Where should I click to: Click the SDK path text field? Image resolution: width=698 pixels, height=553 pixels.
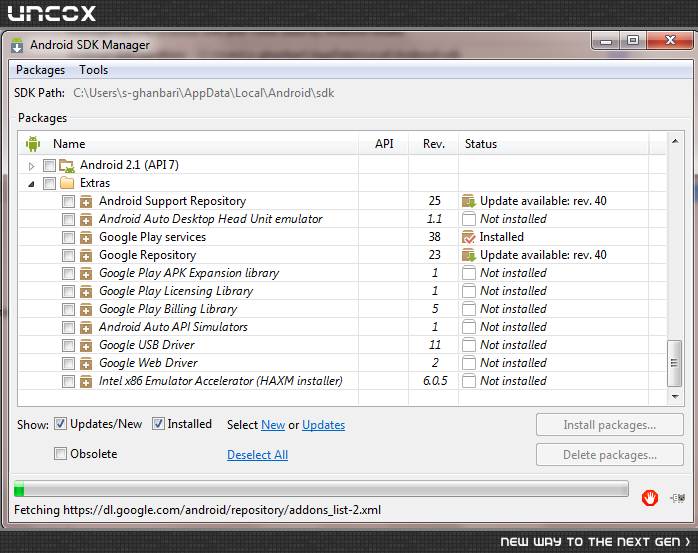[203, 93]
